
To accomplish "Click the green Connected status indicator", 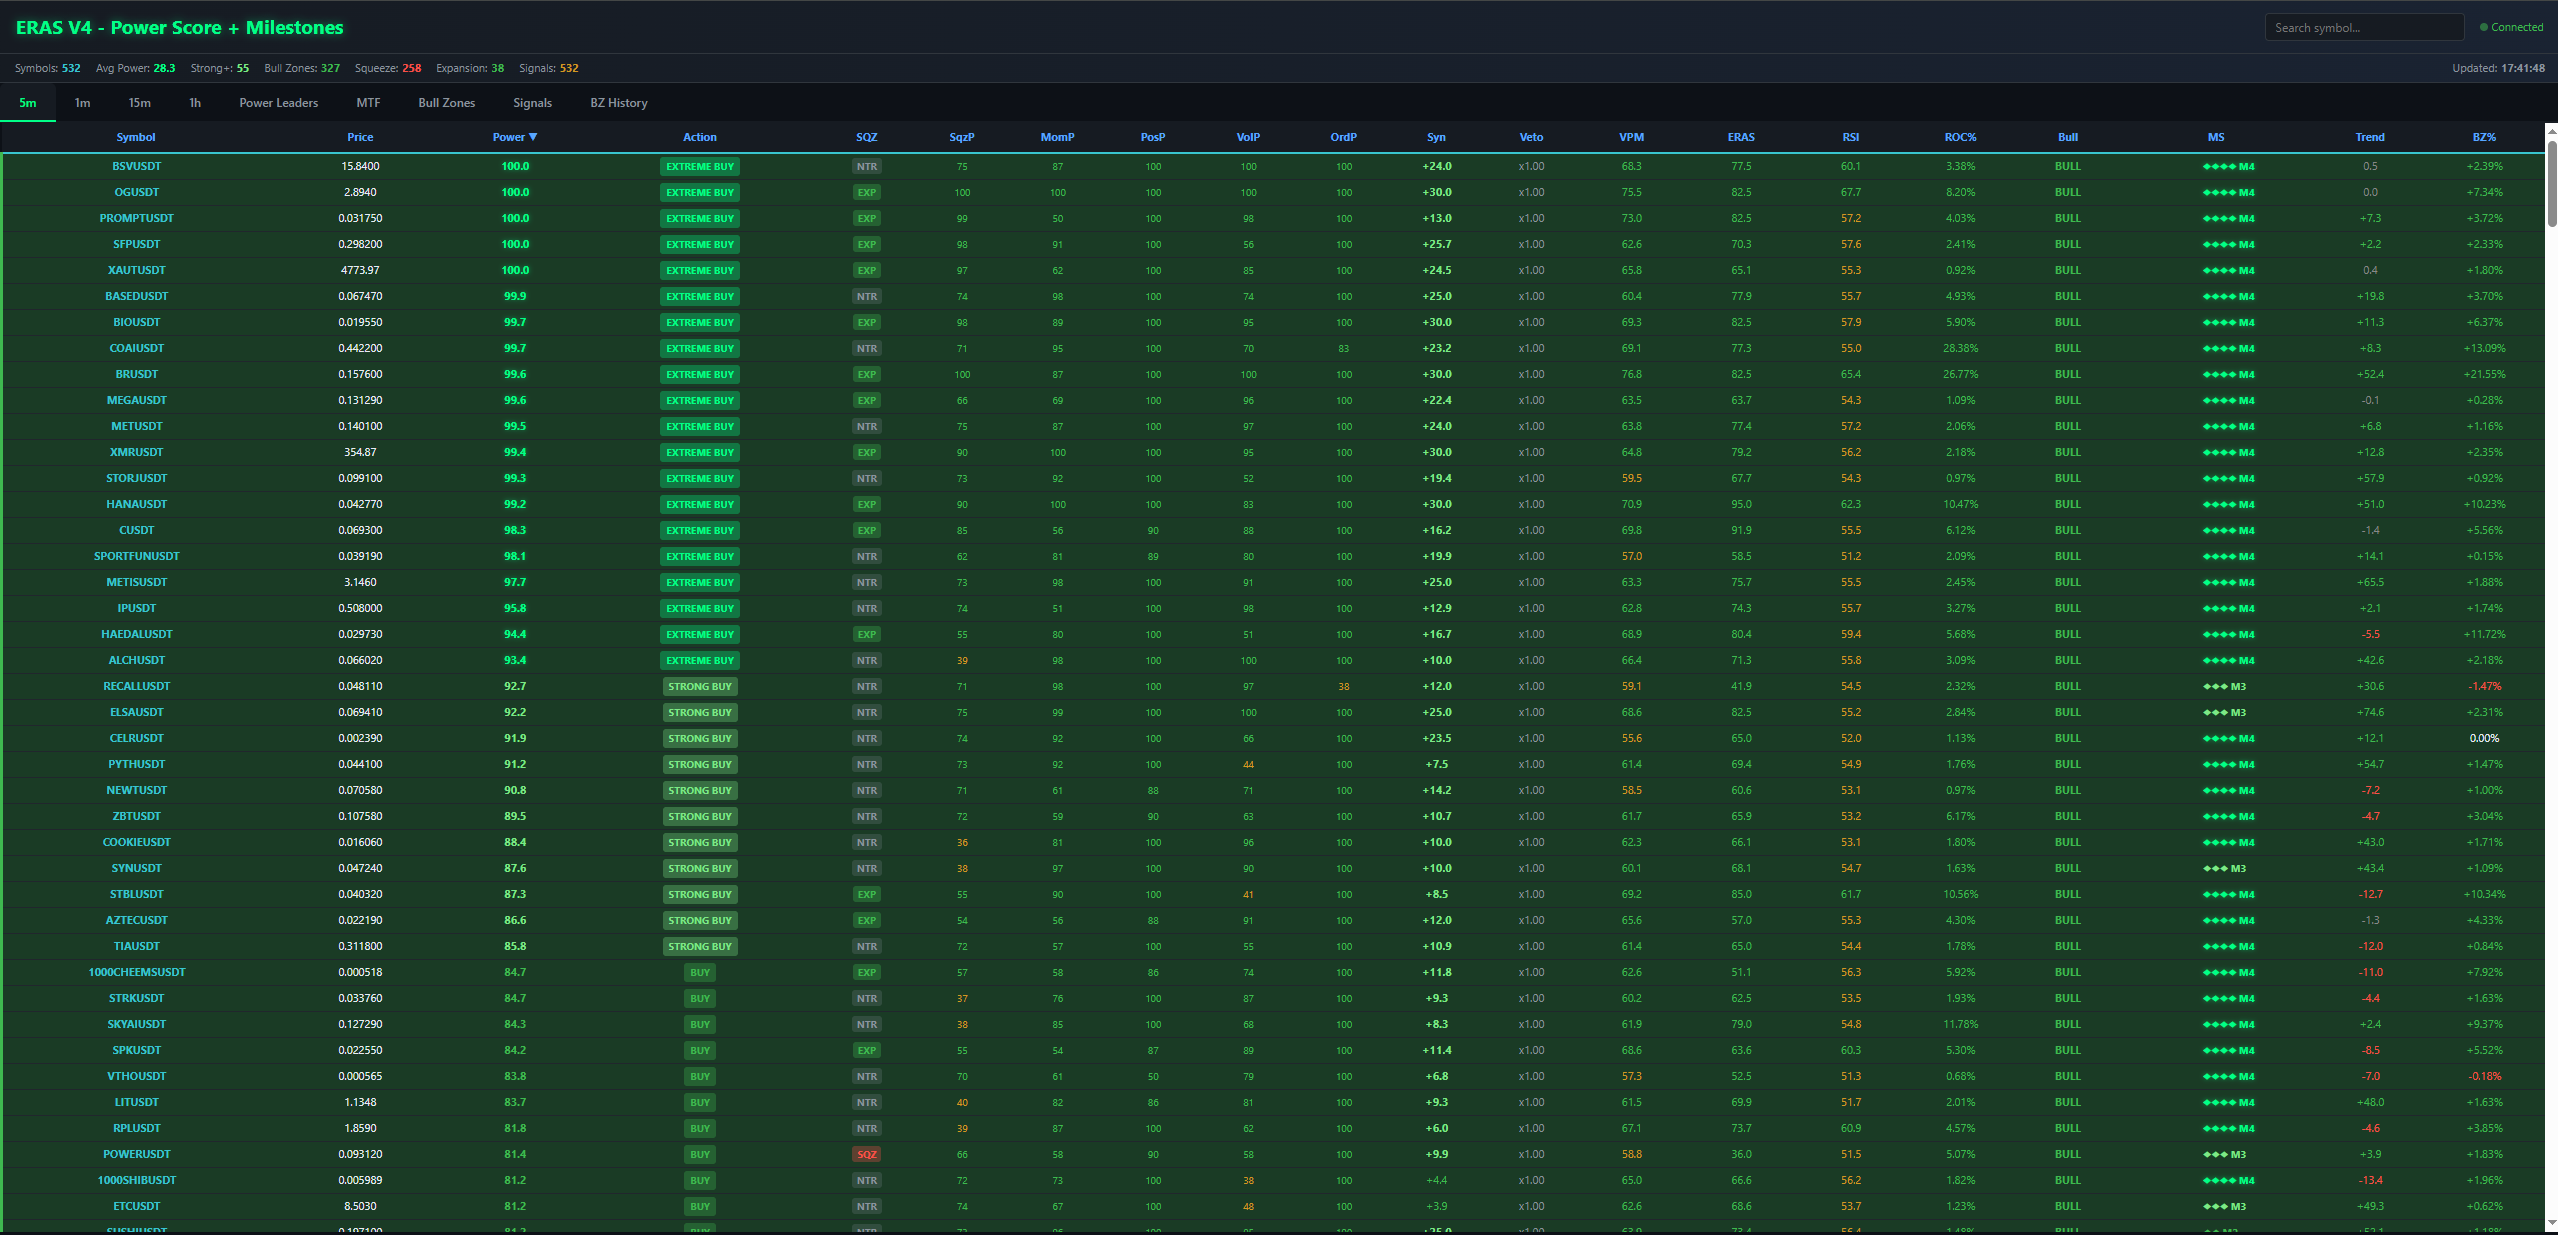I will (2511, 28).
